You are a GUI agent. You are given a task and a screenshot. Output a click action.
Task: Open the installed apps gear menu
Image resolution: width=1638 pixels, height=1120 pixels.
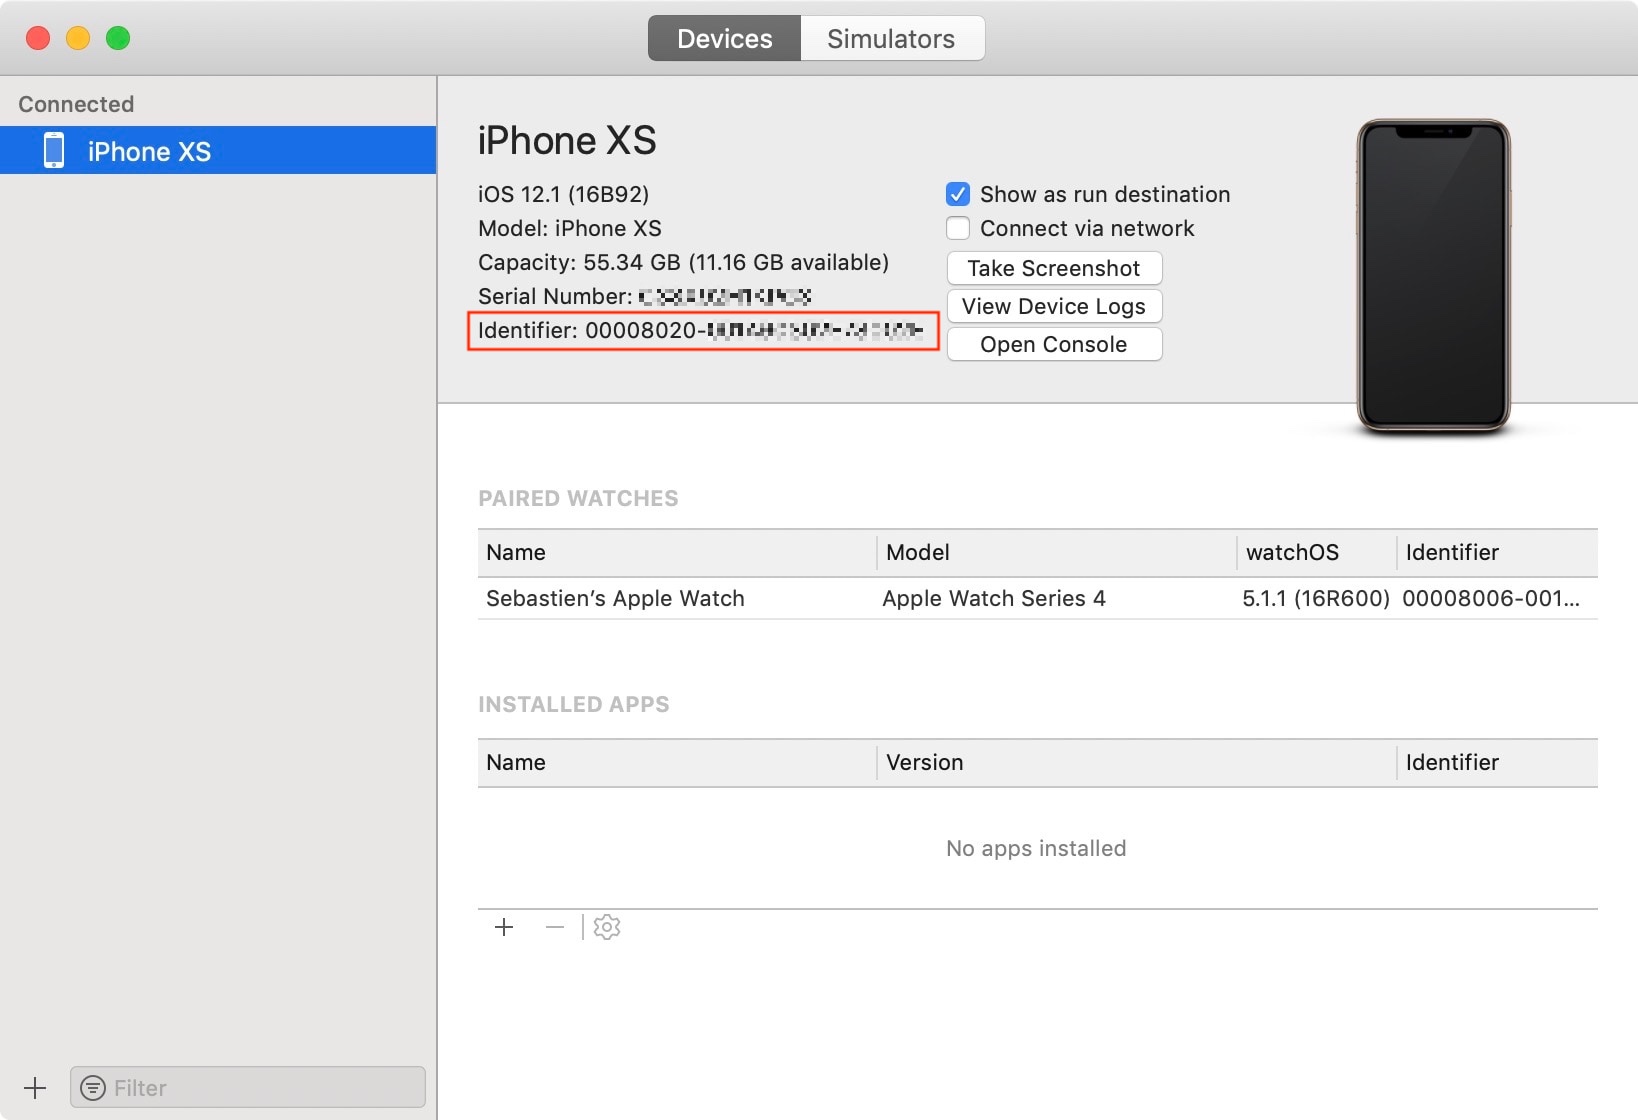pos(607,927)
